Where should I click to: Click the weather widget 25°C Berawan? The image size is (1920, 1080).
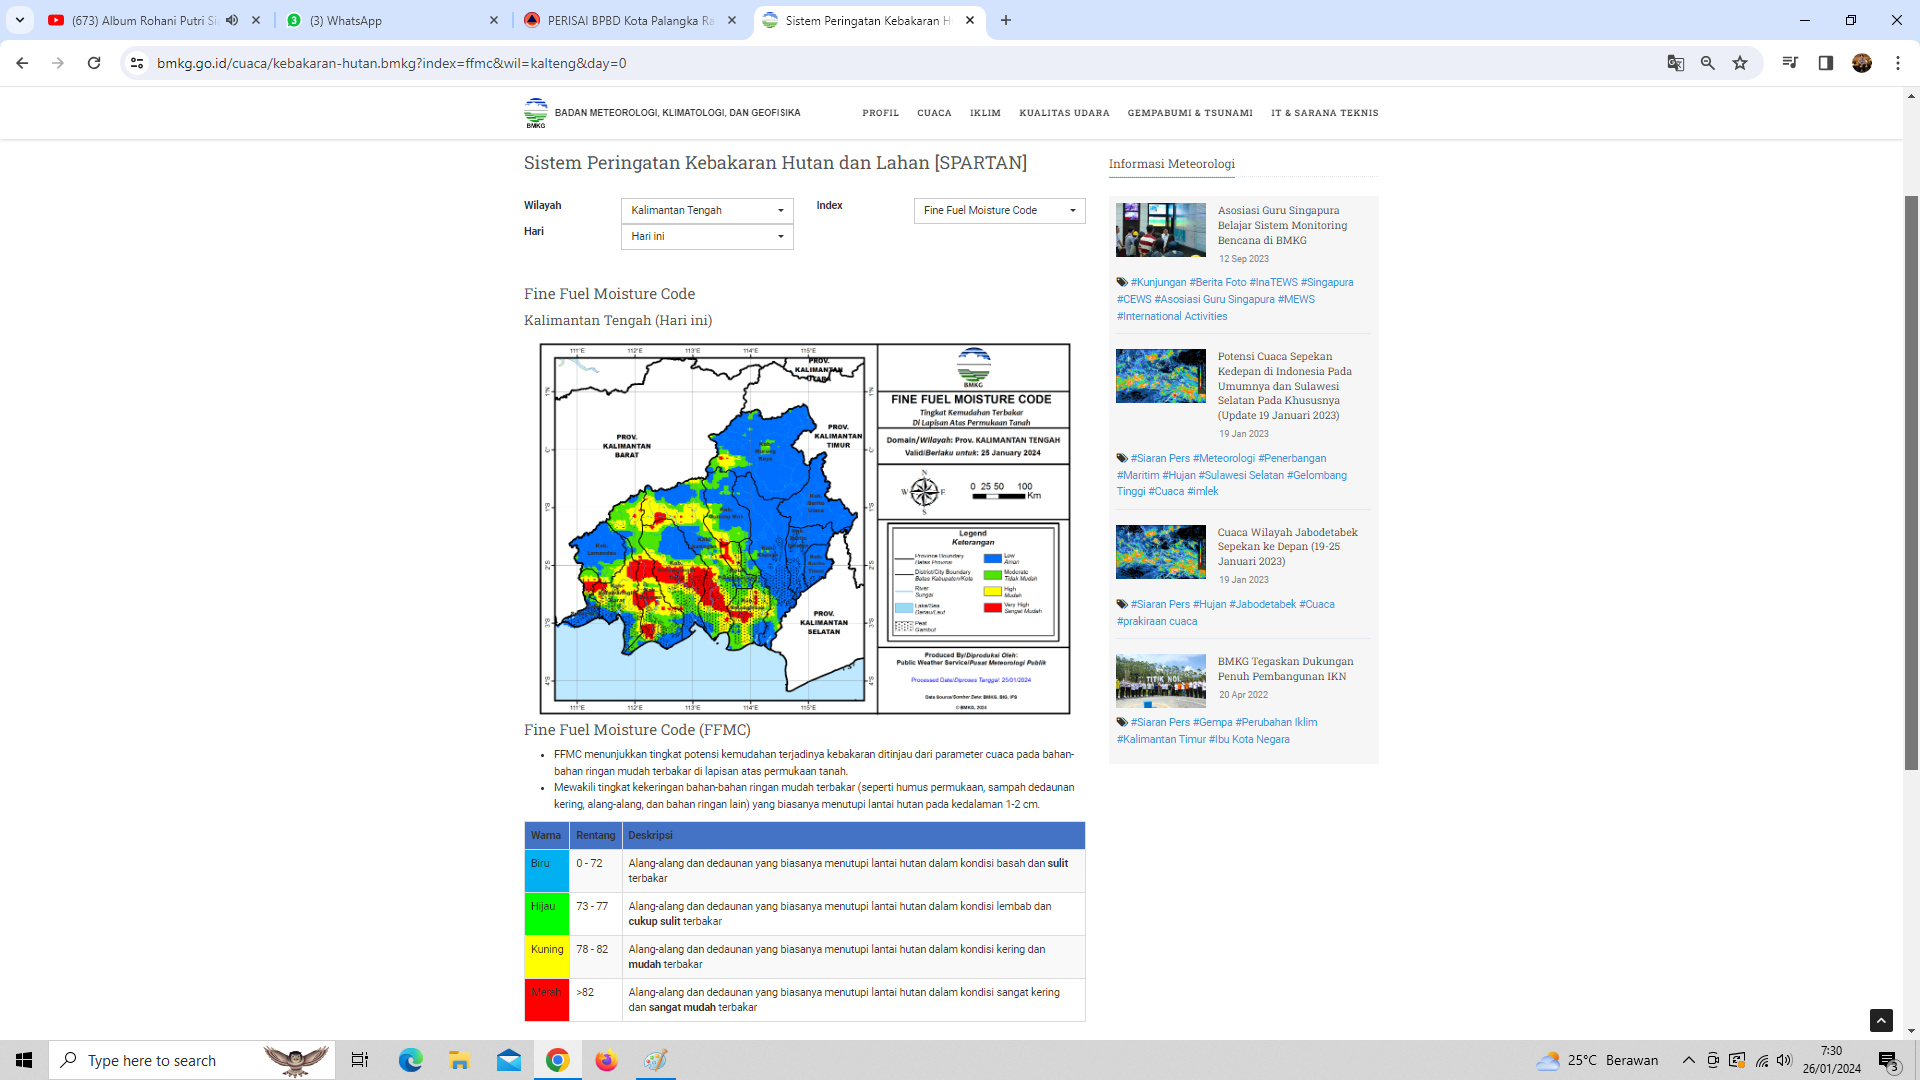tap(1598, 1060)
